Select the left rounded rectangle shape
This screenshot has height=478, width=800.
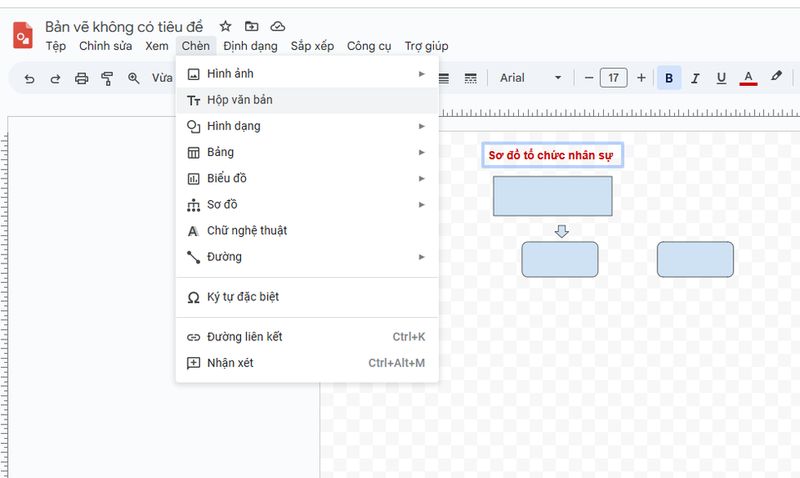(560, 259)
